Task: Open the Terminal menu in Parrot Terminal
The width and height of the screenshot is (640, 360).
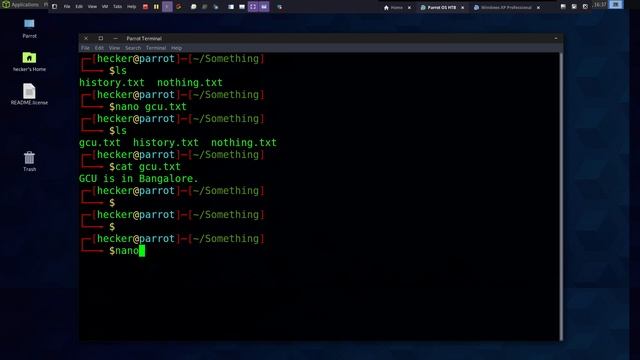Action: [x=156, y=48]
